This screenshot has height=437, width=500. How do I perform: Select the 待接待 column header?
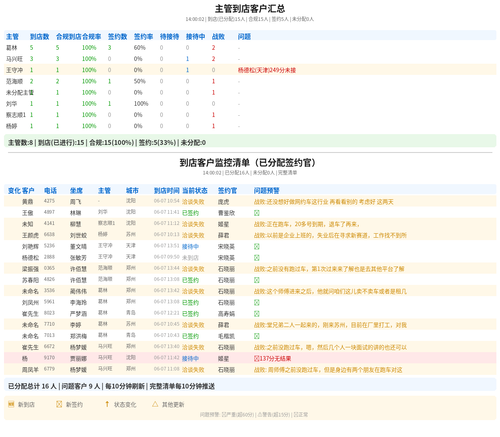pyautogui.click(x=170, y=37)
